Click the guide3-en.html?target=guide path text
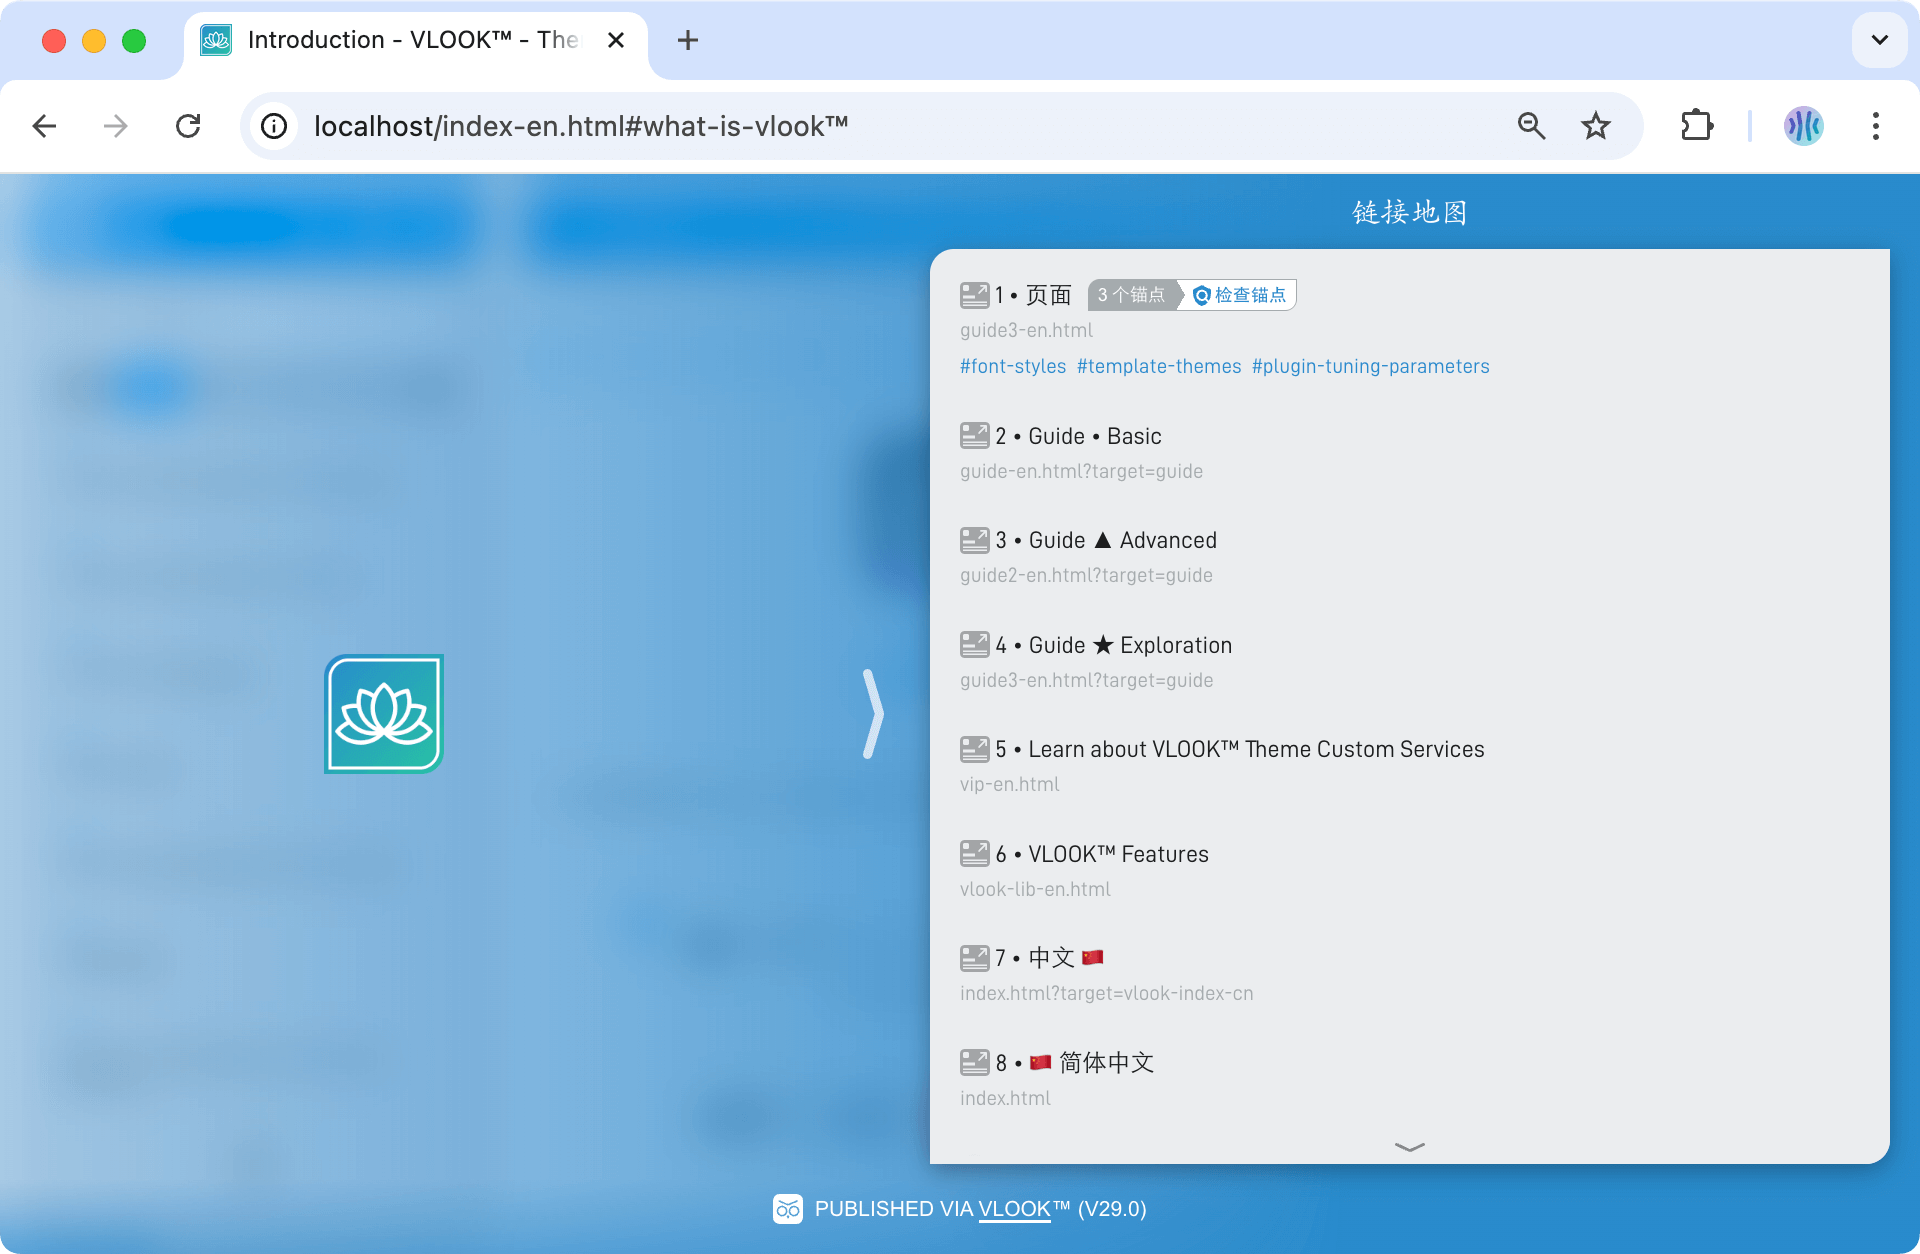The height and width of the screenshot is (1254, 1920). click(x=1086, y=680)
